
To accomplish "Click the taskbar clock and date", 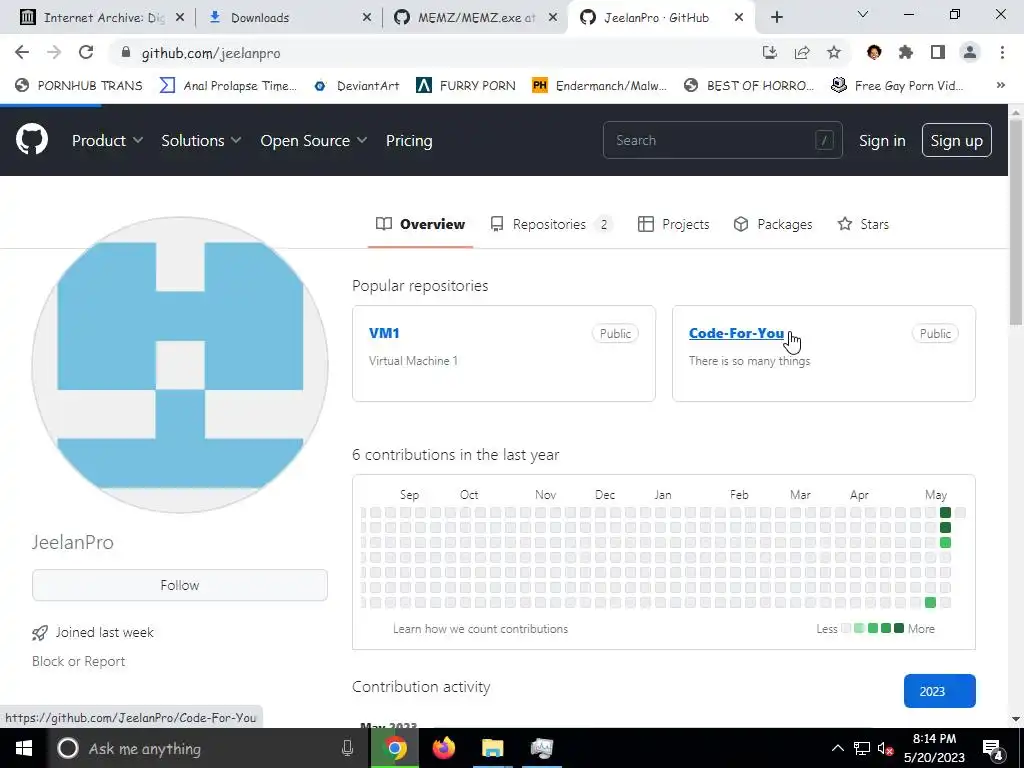I will coord(934,748).
